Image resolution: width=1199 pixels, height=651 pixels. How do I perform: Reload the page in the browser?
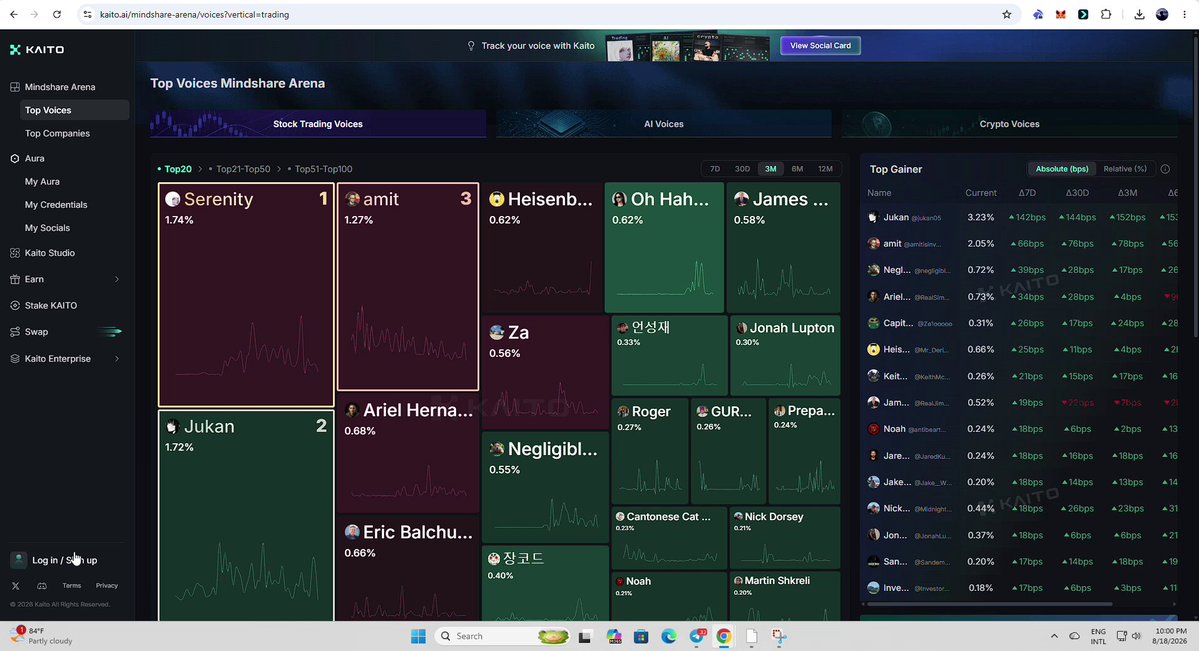pyautogui.click(x=57, y=15)
